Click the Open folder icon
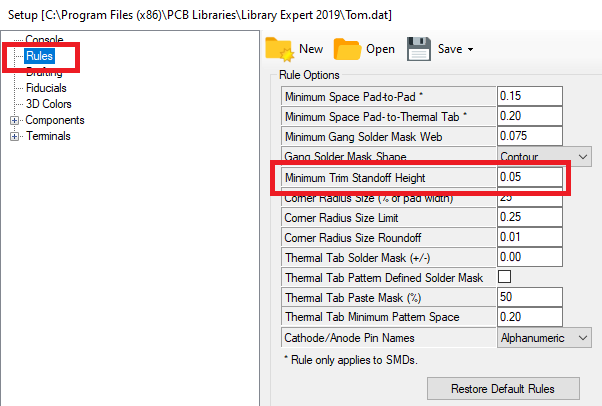 (347, 48)
